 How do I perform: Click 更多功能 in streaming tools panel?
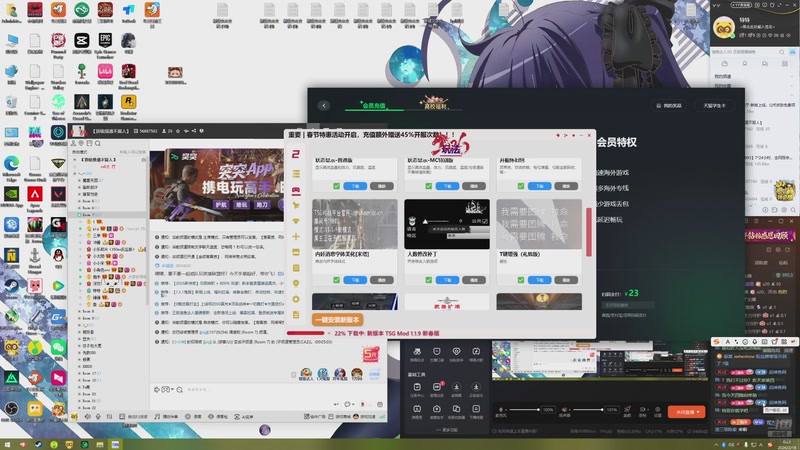tap(446, 430)
